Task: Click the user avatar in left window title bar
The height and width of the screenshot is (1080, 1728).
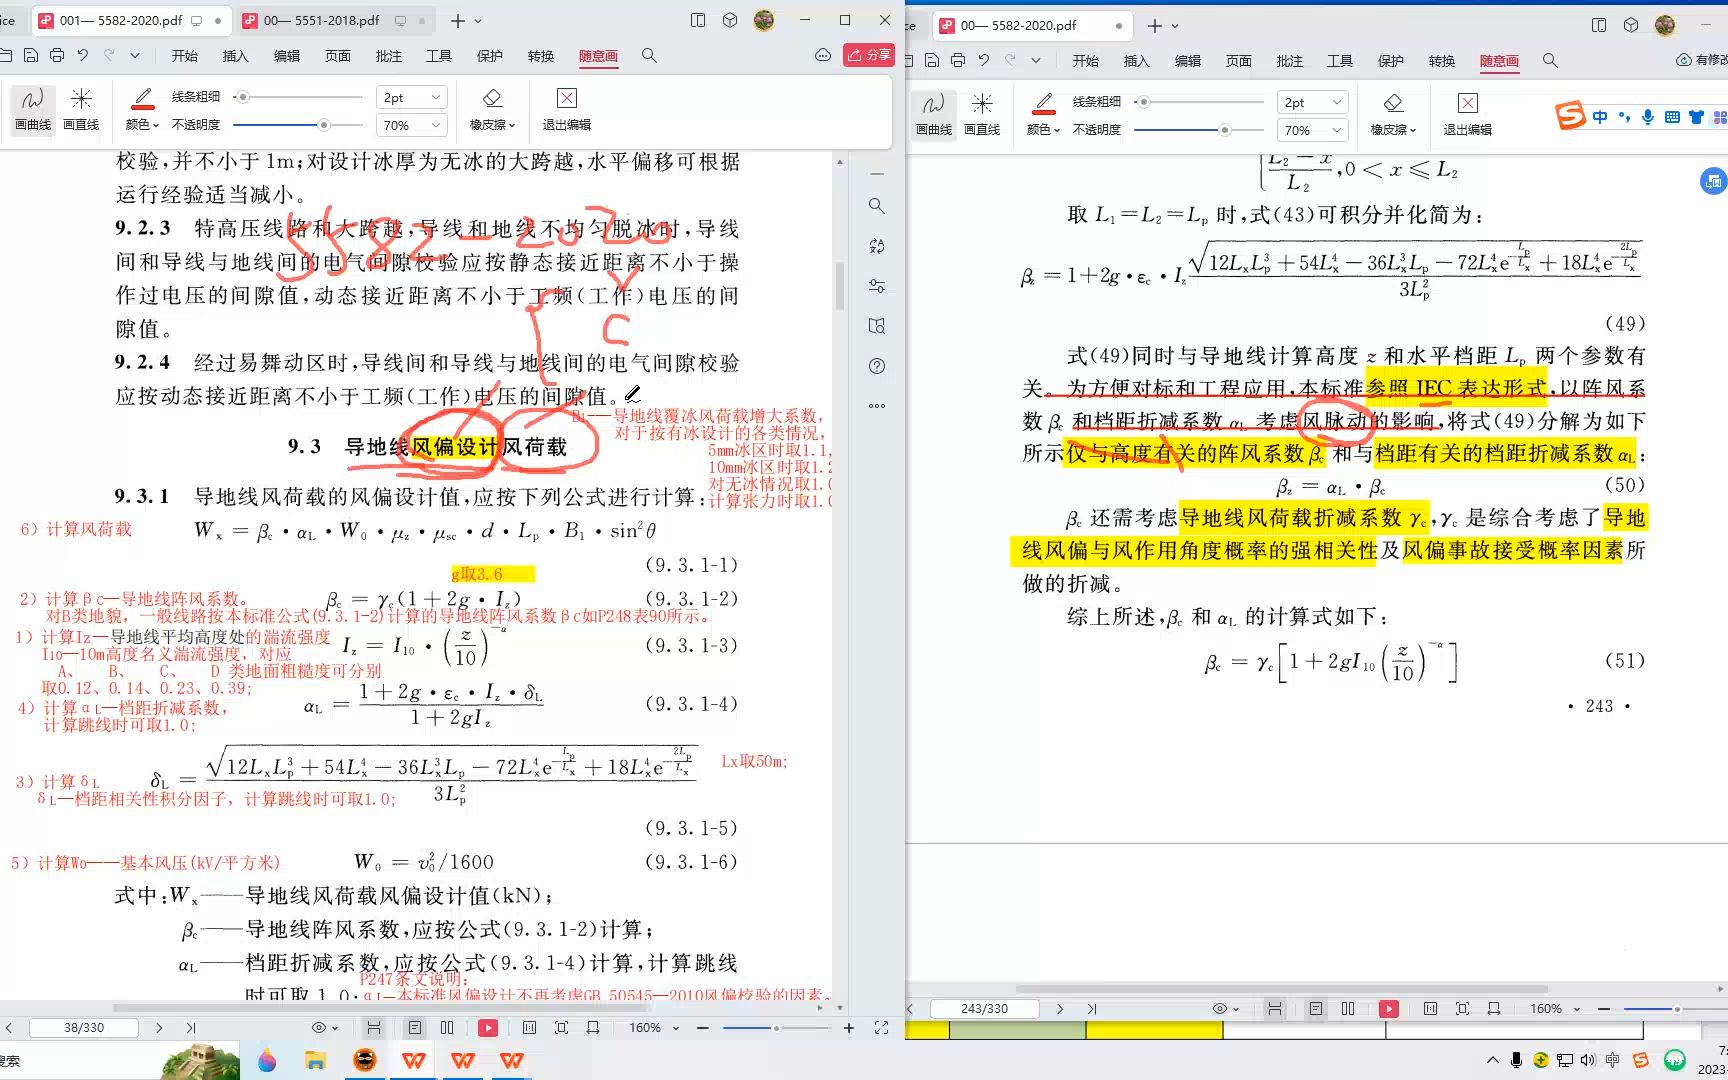Action: coord(764,20)
